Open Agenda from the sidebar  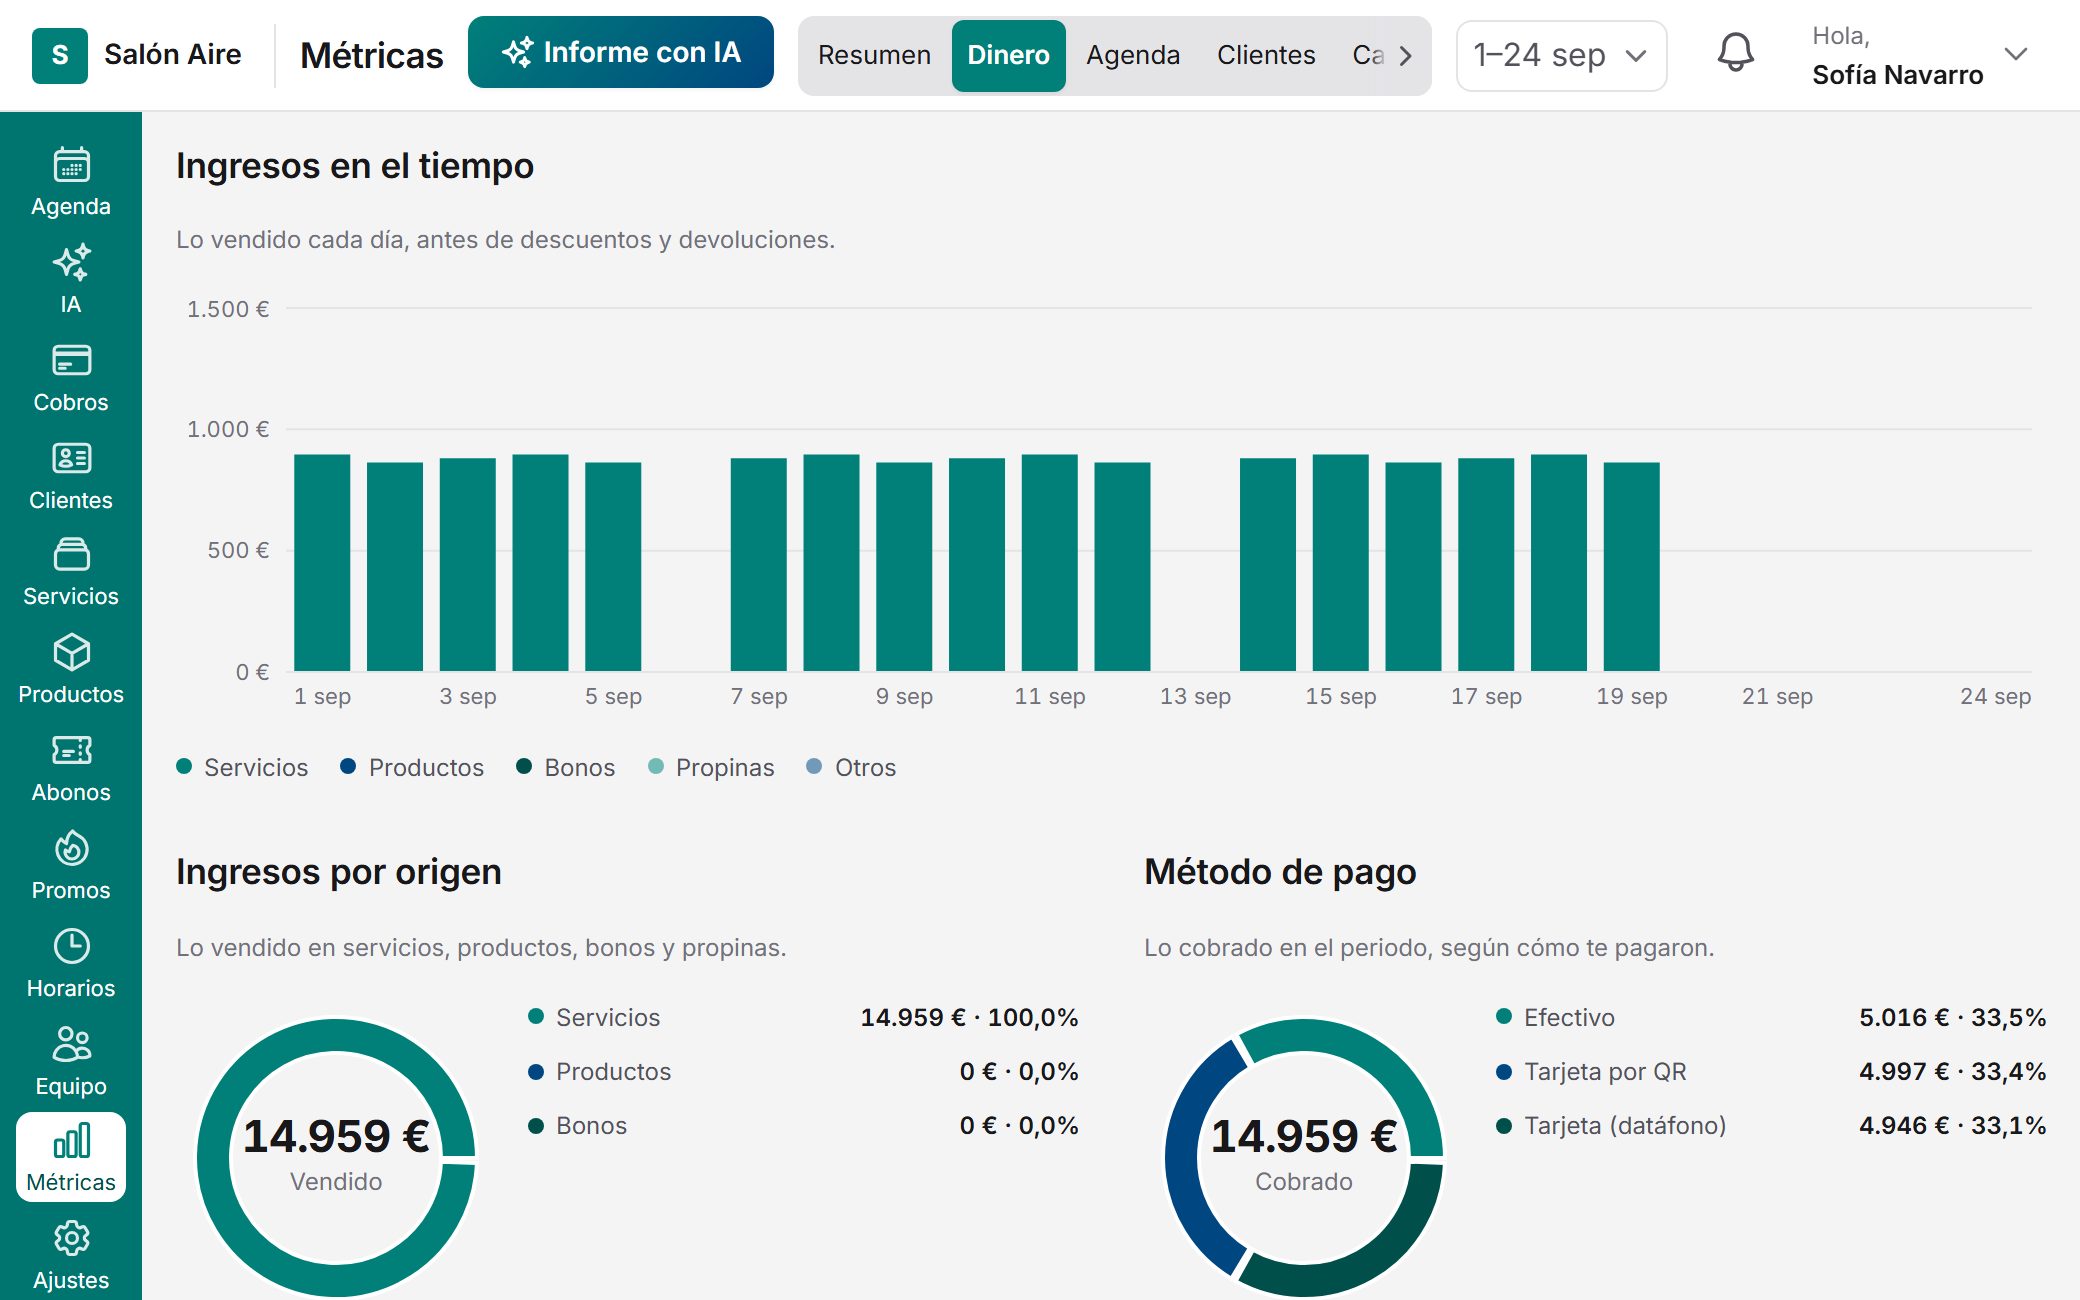point(71,182)
